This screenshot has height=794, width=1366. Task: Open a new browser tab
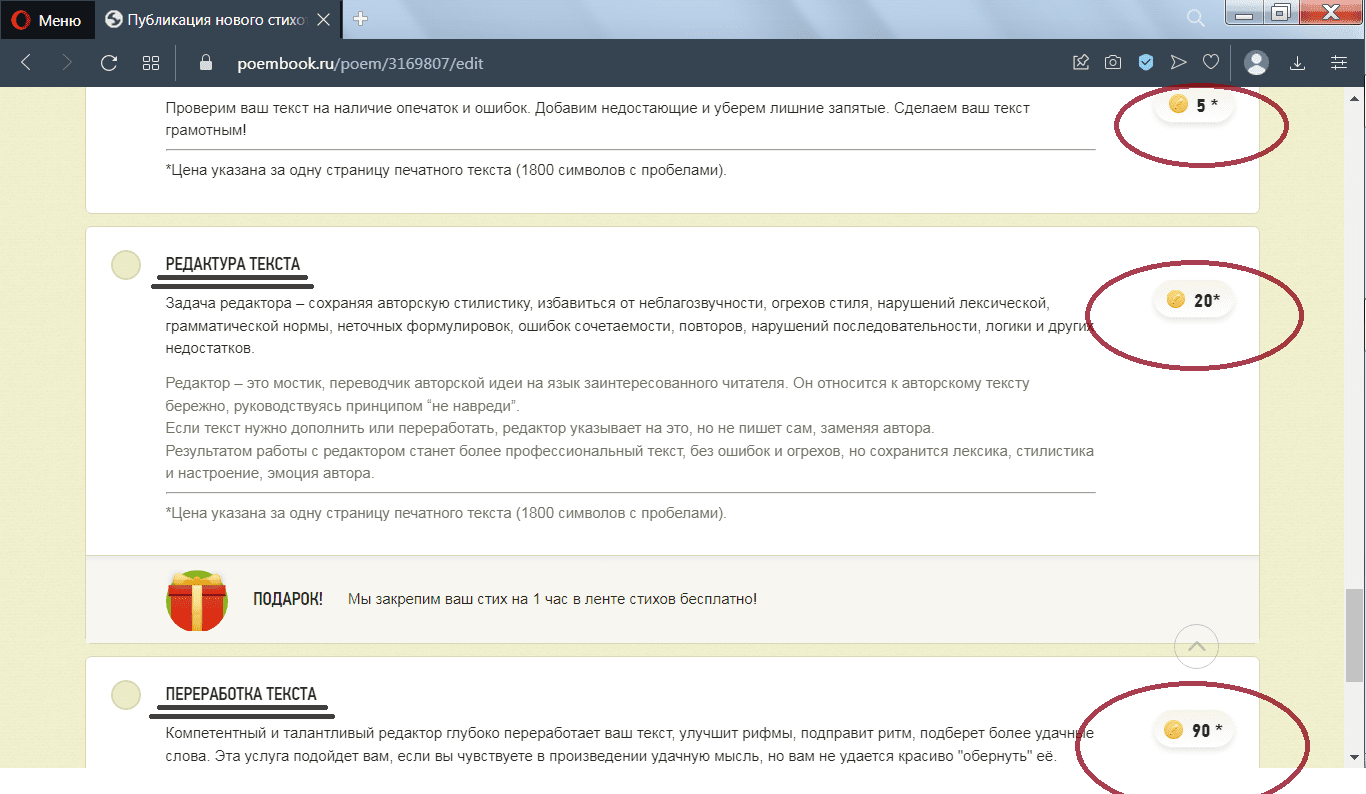tap(361, 19)
